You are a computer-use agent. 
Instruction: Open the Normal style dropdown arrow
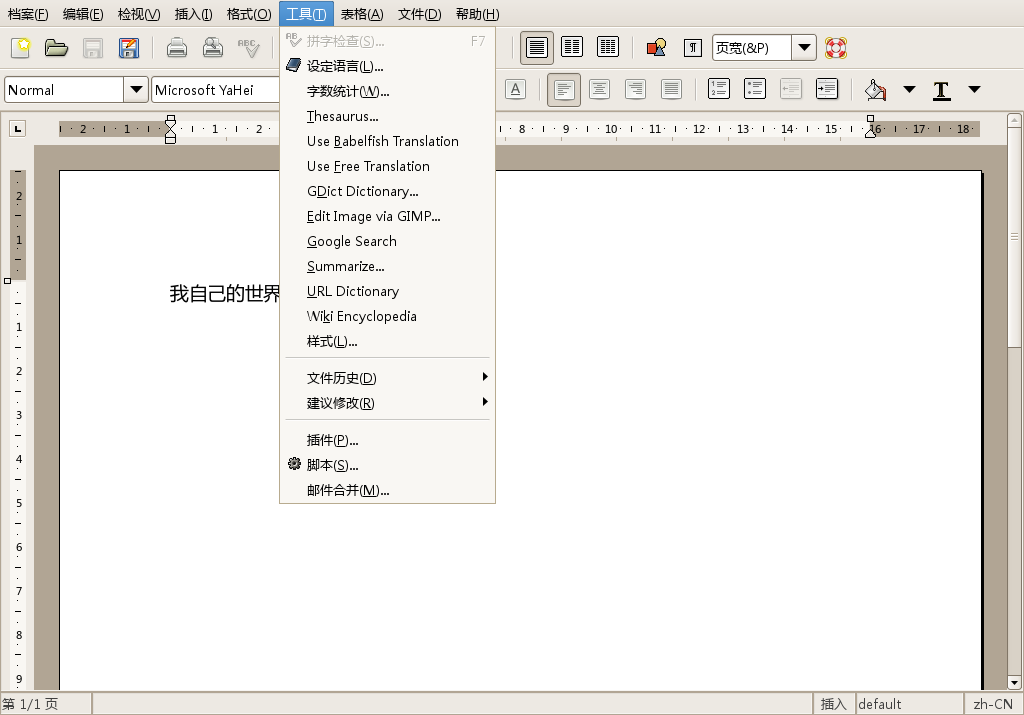pyautogui.click(x=136, y=89)
